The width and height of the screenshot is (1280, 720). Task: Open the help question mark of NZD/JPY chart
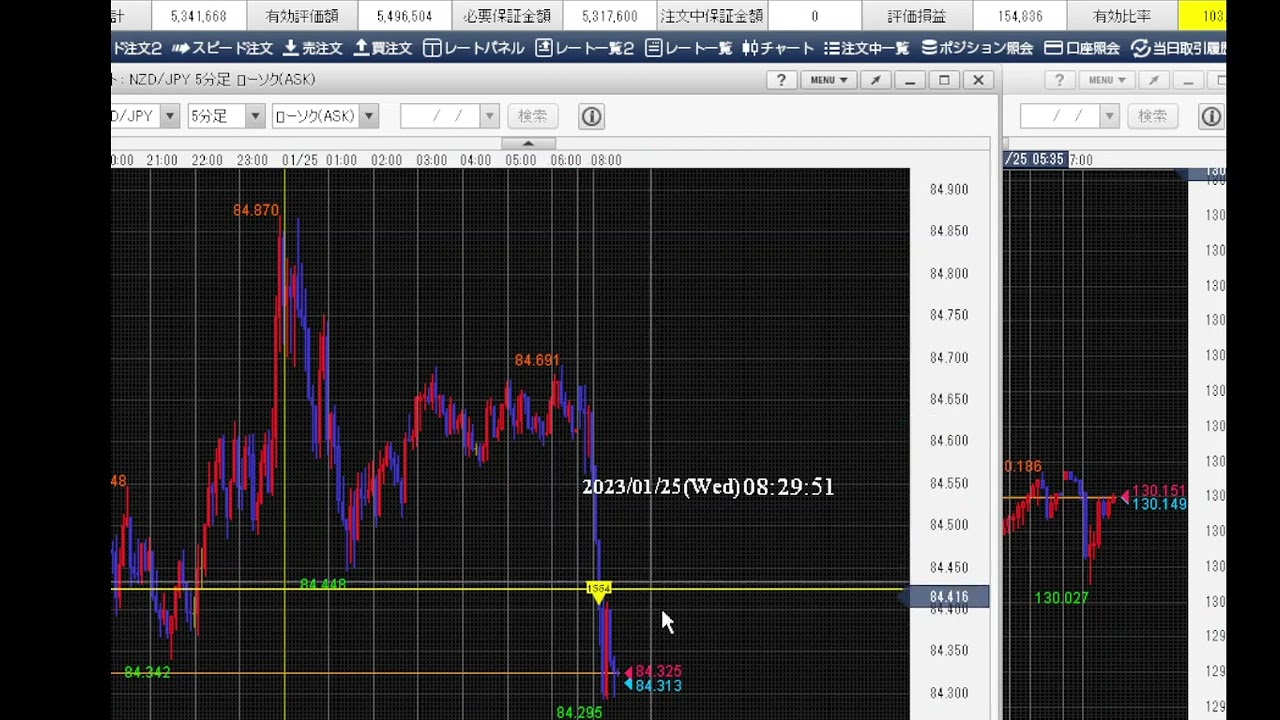(781, 80)
